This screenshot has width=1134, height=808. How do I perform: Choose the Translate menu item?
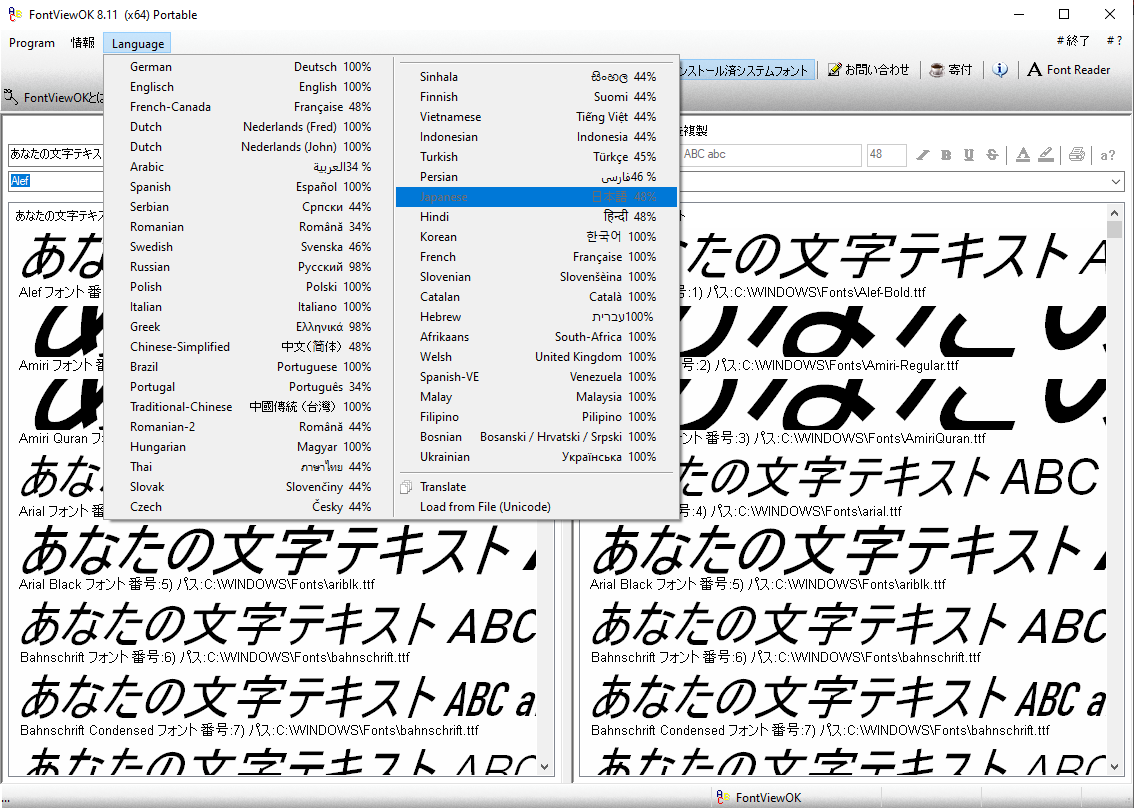click(x=537, y=487)
